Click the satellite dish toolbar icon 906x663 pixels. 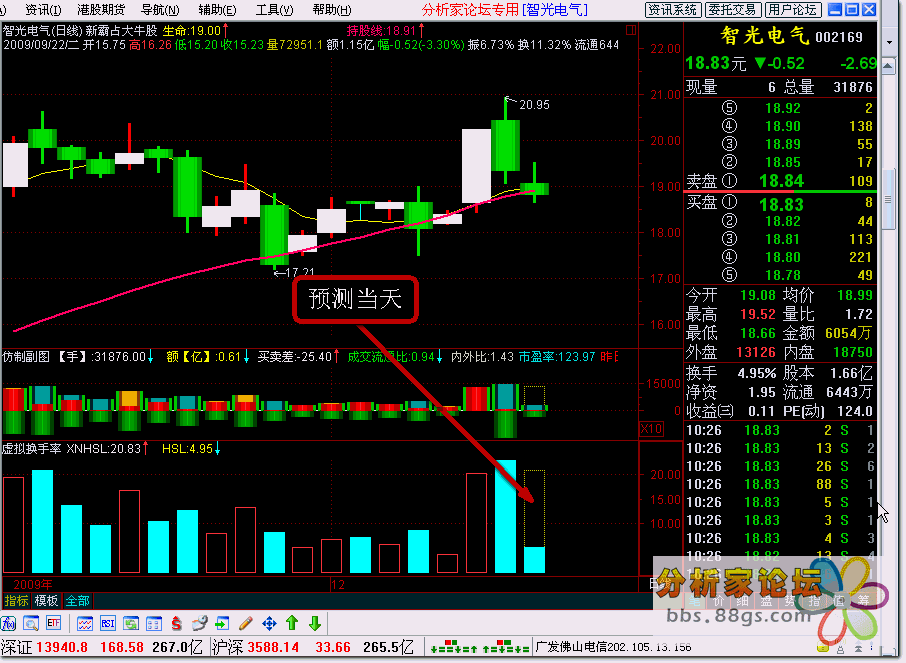pyautogui.click(x=200, y=623)
